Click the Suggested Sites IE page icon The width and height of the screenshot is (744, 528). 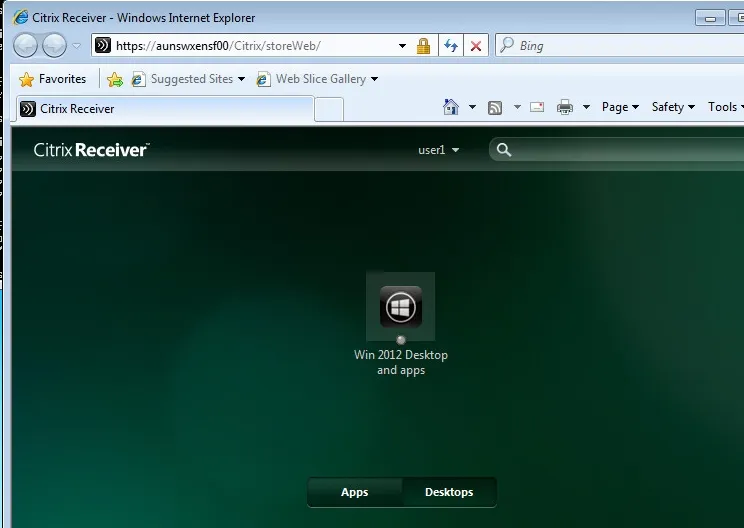coord(138,79)
